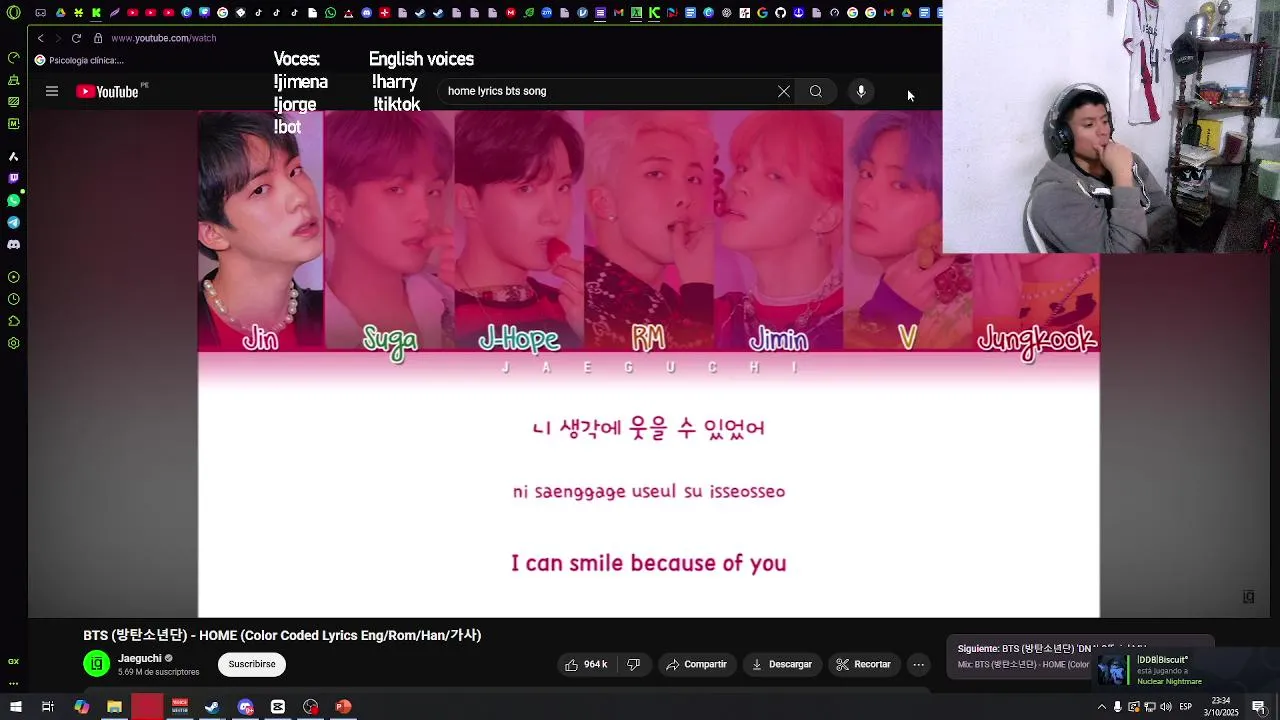
Task: Open Psicología clínica bookmark
Action: 79,60
